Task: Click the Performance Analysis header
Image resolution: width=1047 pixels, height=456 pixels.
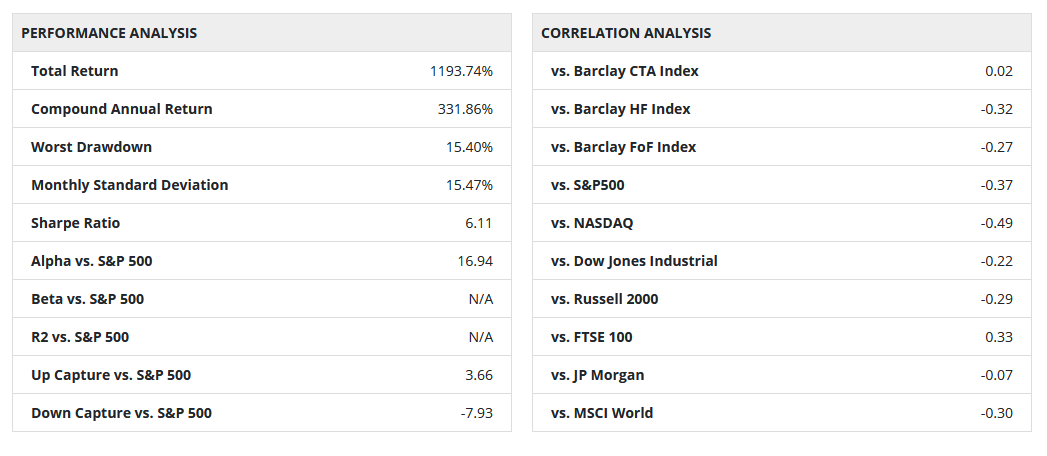Action: [x=109, y=33]
